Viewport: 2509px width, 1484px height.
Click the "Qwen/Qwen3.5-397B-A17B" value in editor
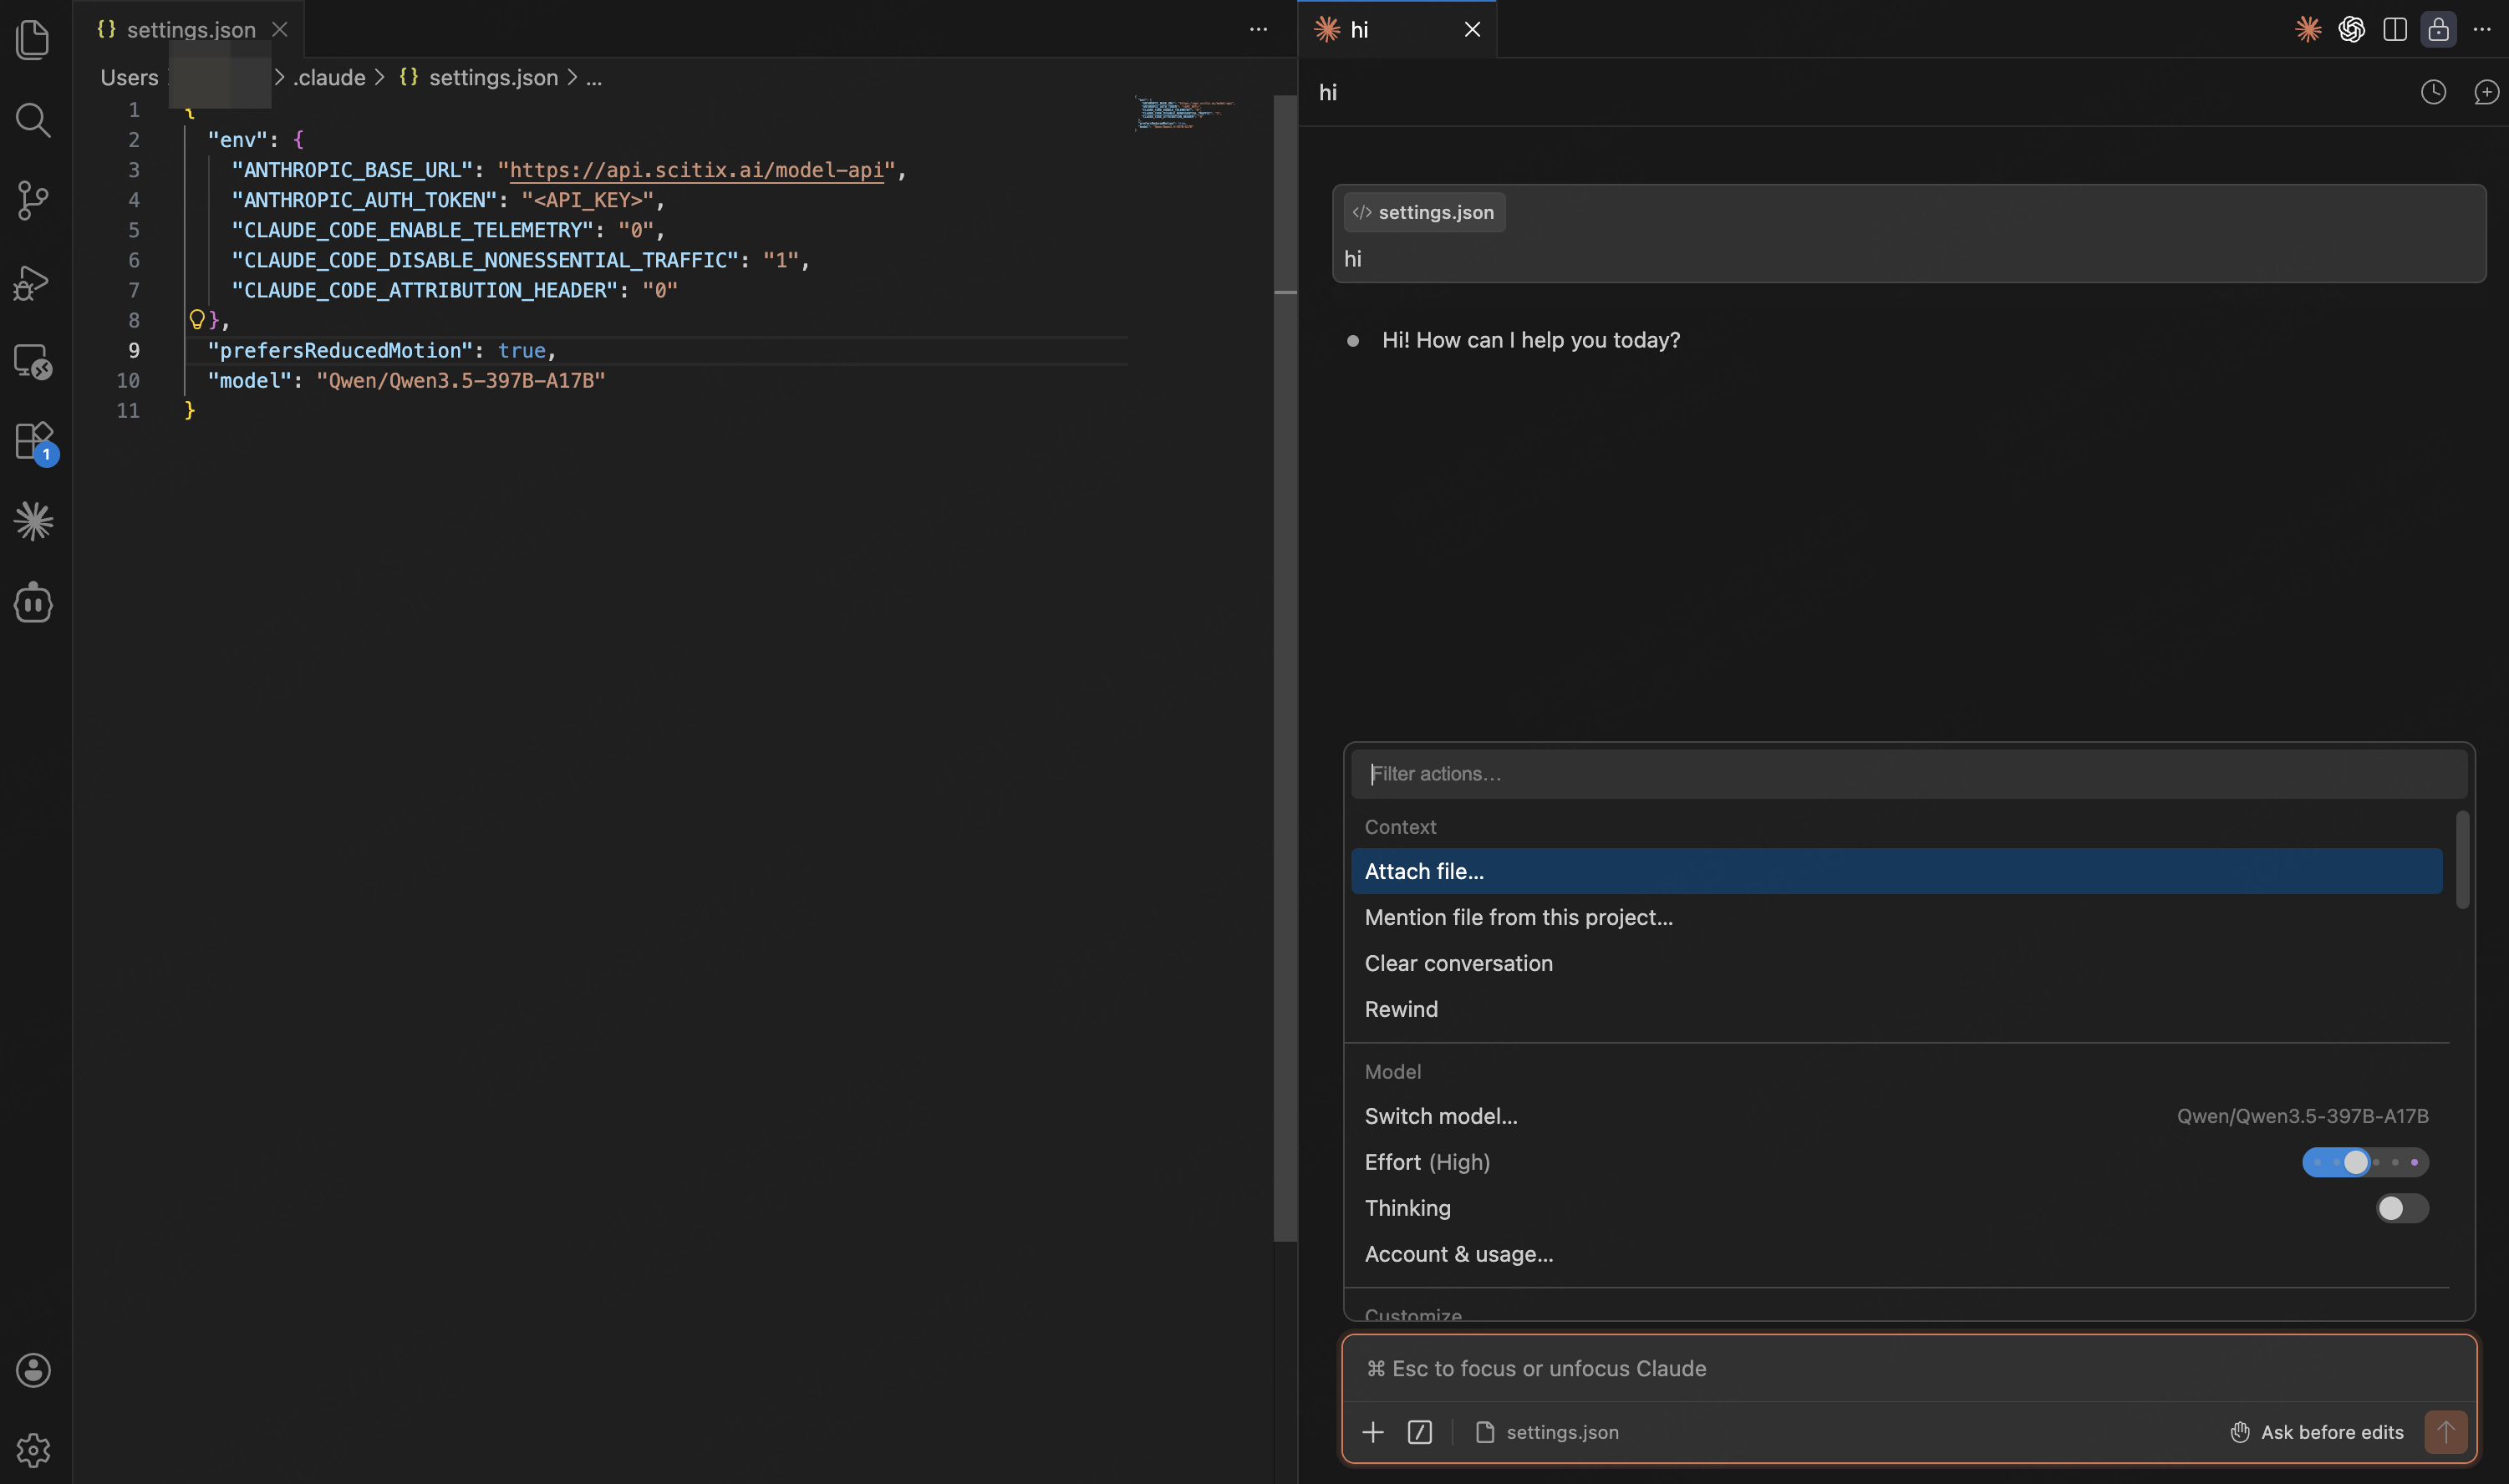pos(461,380)
